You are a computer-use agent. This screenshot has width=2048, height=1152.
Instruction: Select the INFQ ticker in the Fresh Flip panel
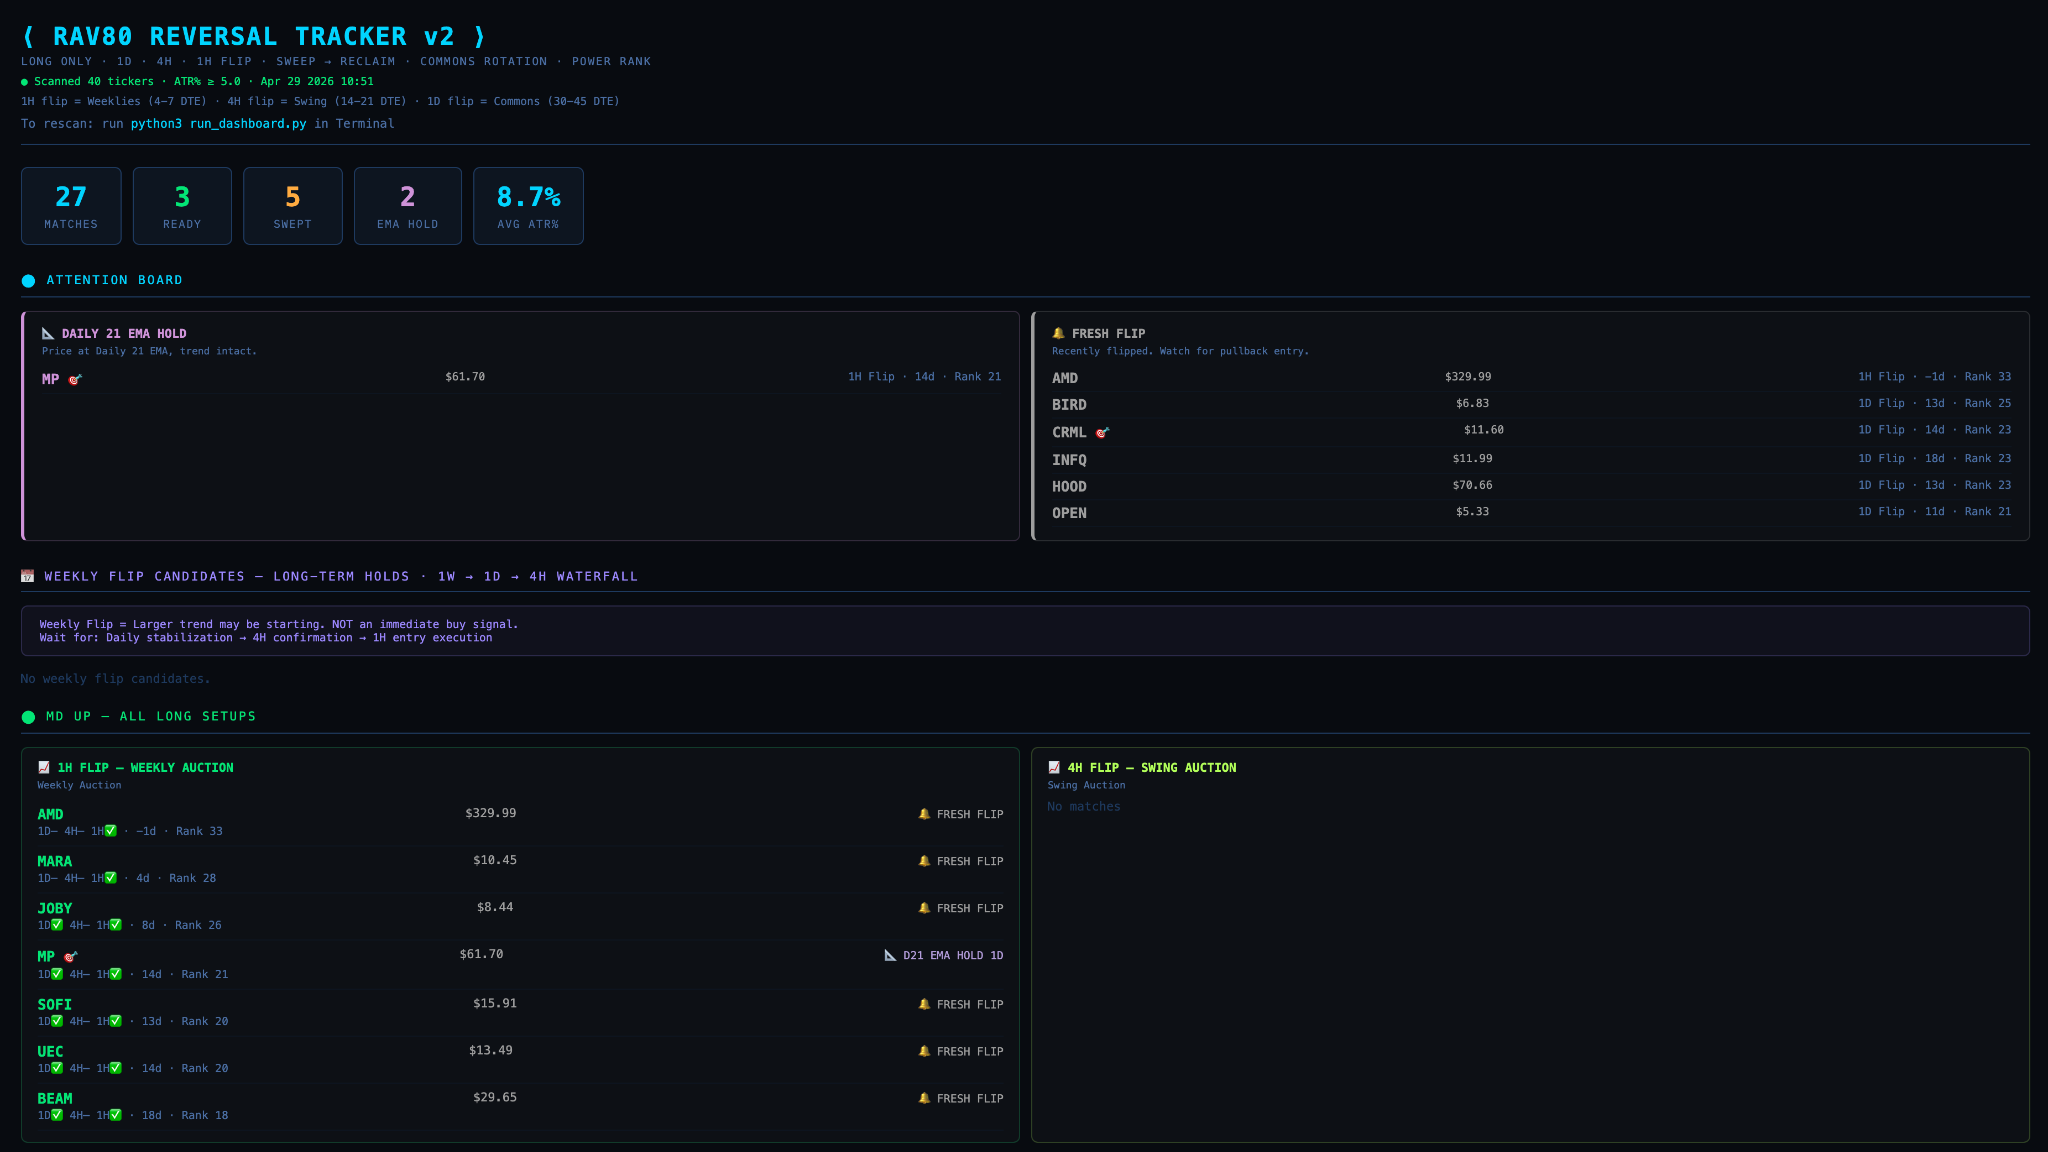tap(1069, 460)
